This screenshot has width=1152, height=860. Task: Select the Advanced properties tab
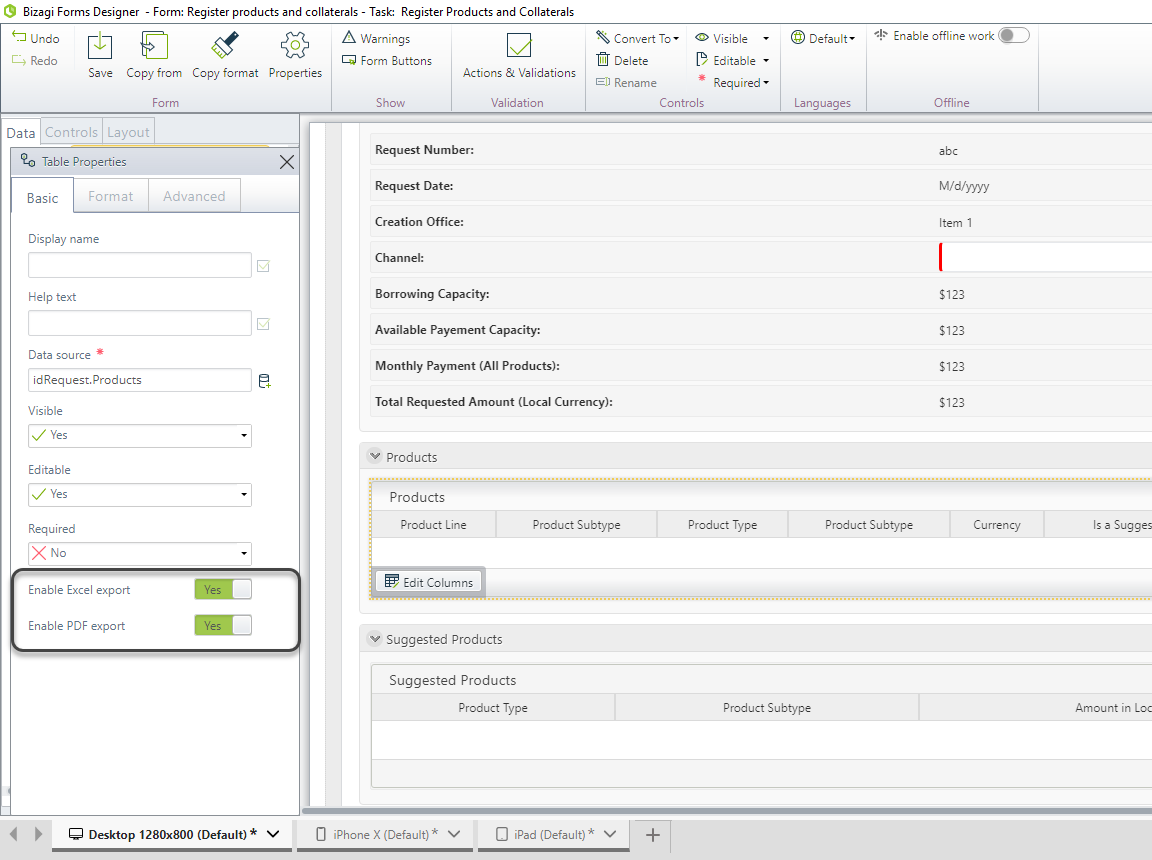(x=194, y=196)
